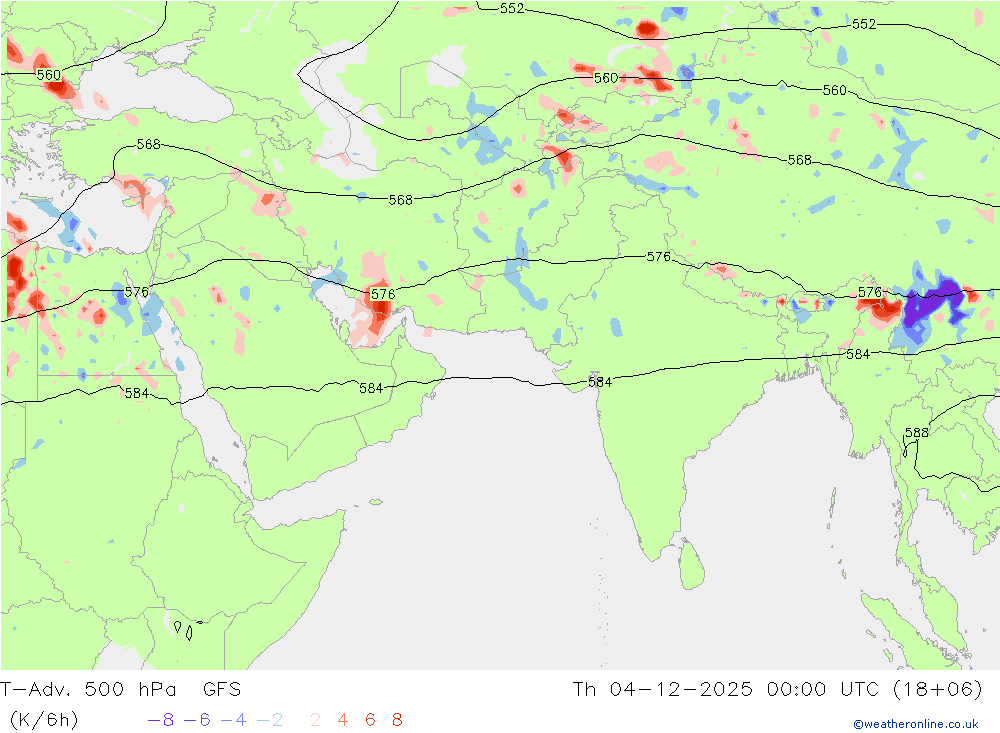Click the legend value 4
Viewport: 1000px width, 733px height.
(342, 720)
